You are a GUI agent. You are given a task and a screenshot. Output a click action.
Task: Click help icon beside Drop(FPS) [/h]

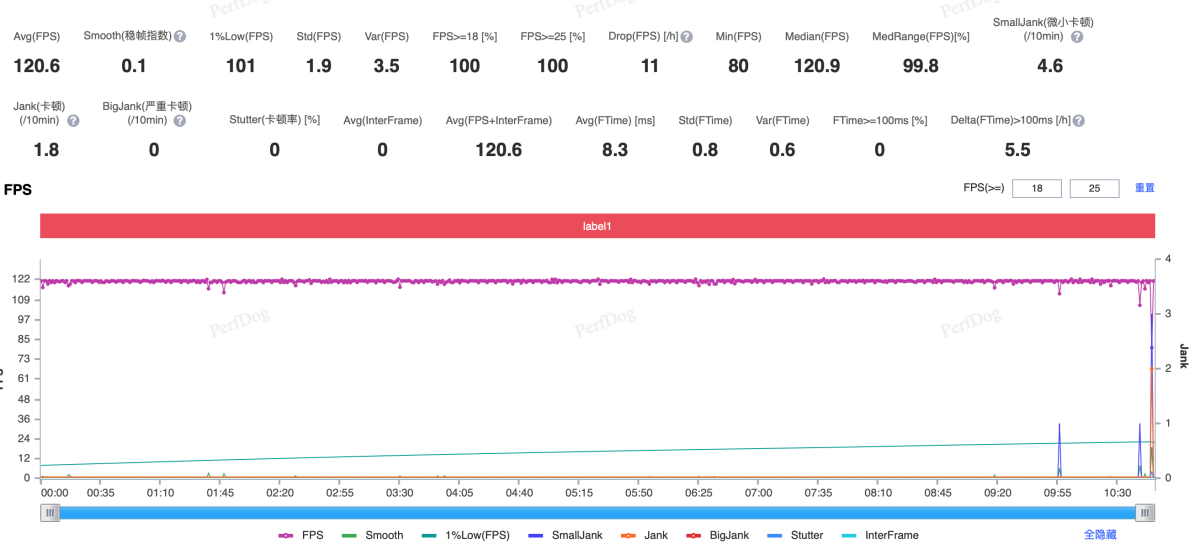pos(686,36)
